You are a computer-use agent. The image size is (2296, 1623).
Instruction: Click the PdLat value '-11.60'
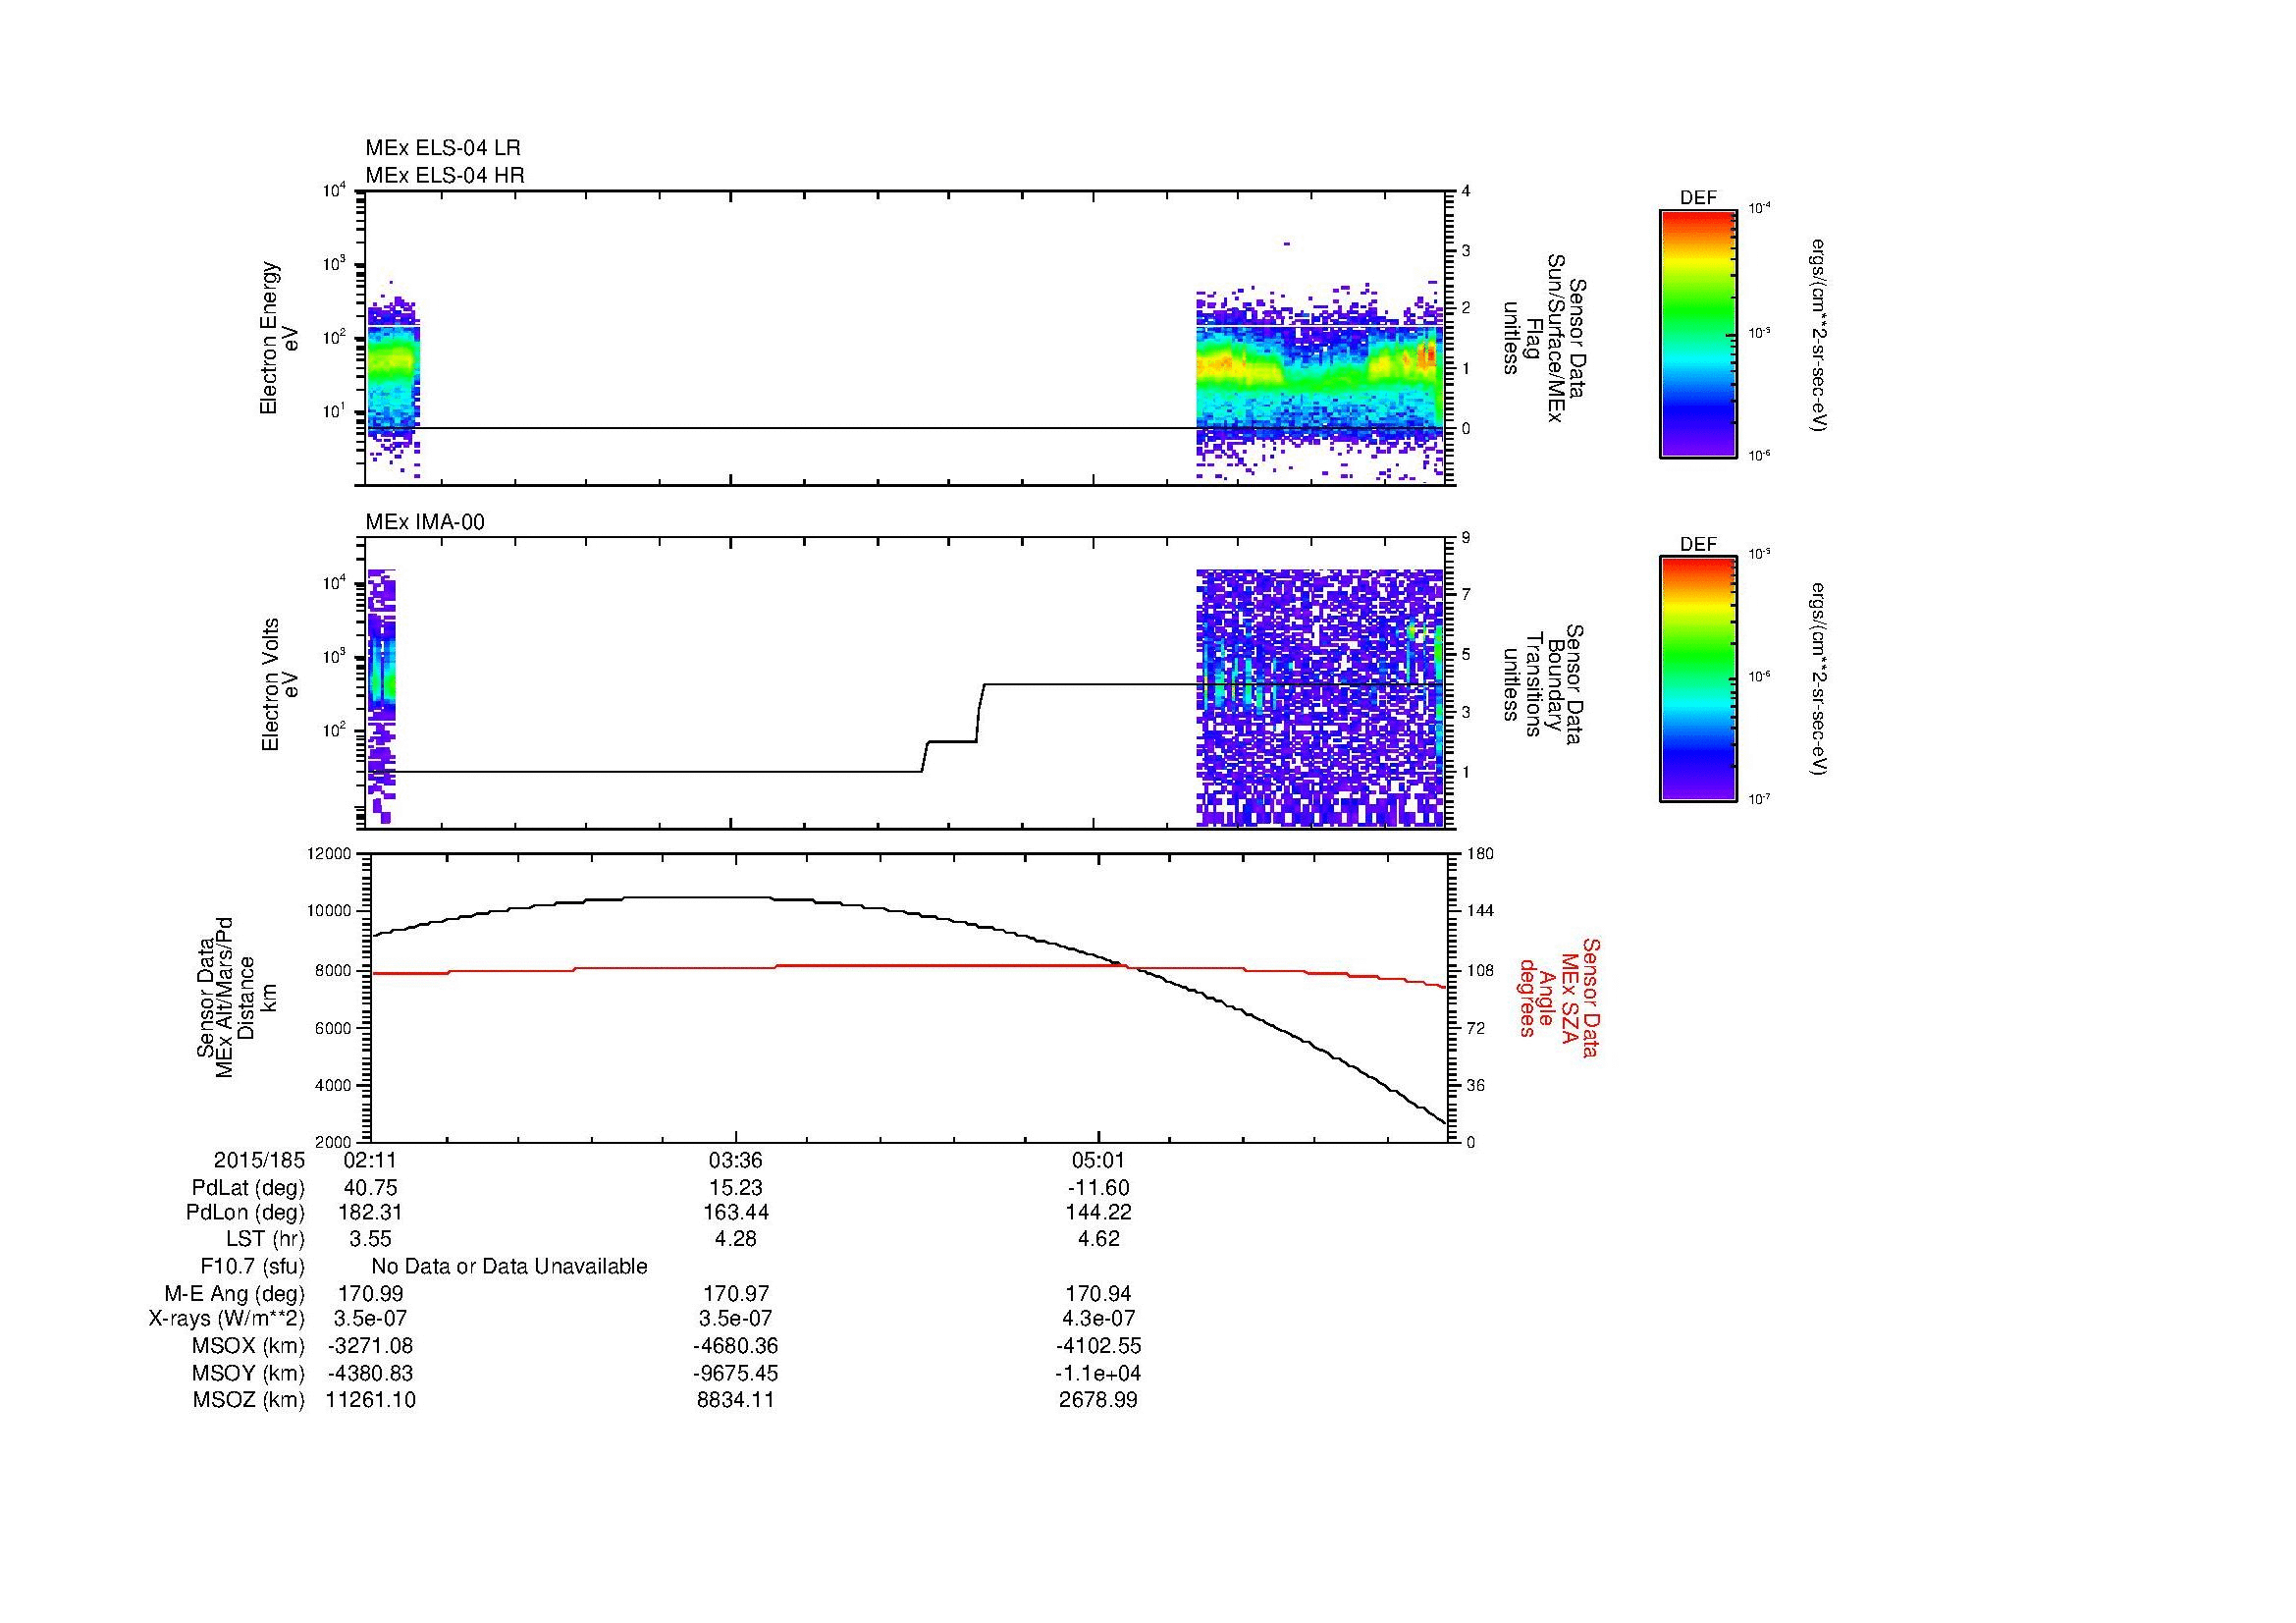[x=1099, y=1188]
